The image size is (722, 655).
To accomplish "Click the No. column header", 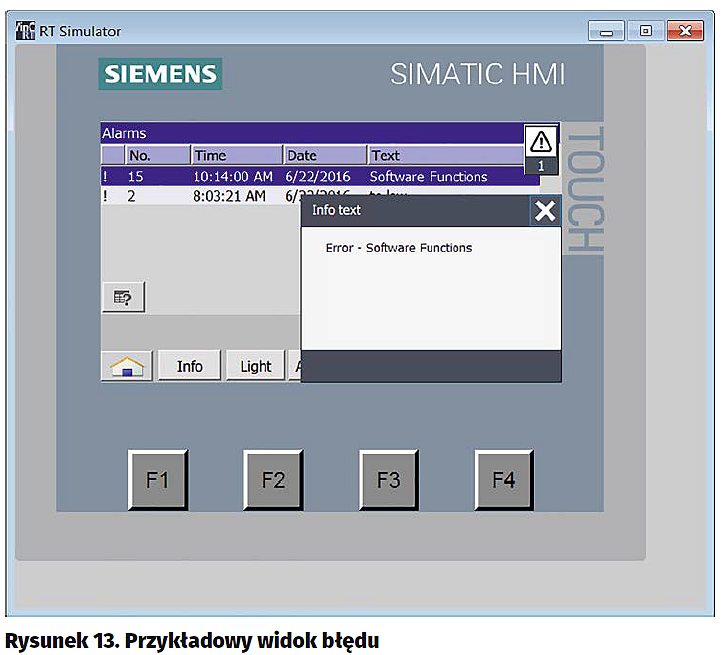I will point(157,155).
